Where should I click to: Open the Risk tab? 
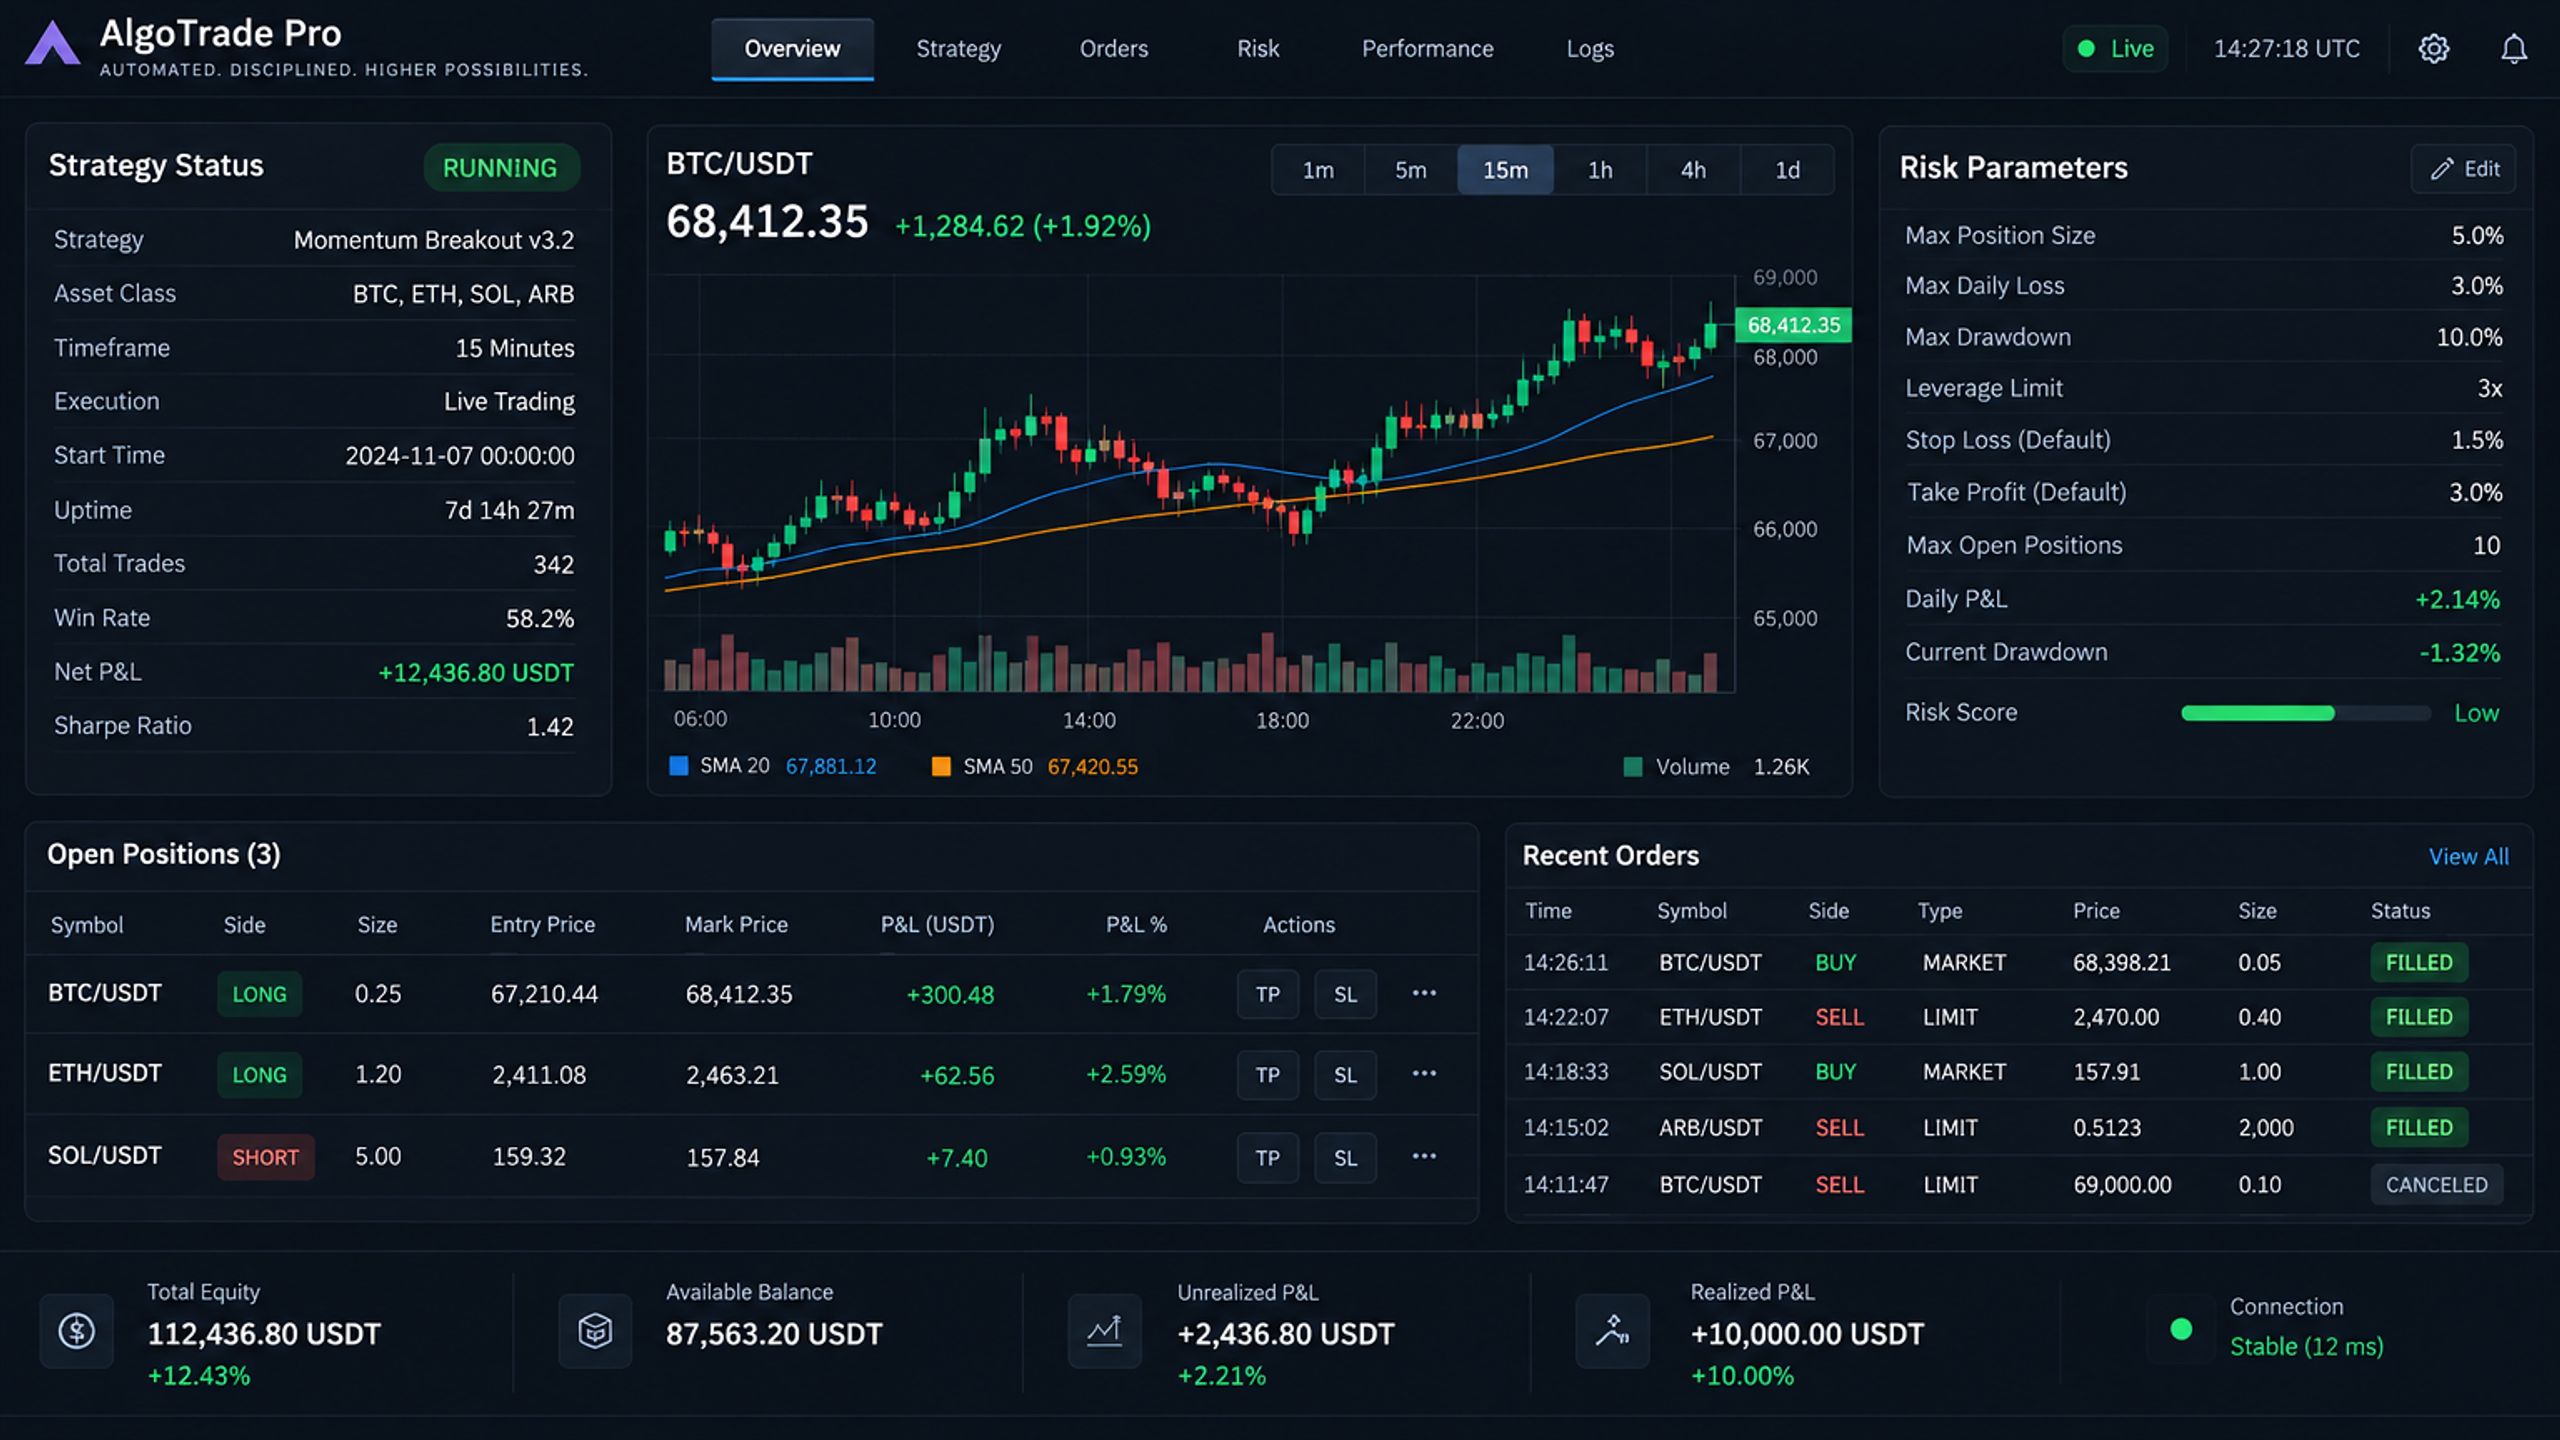(1257, 49)
